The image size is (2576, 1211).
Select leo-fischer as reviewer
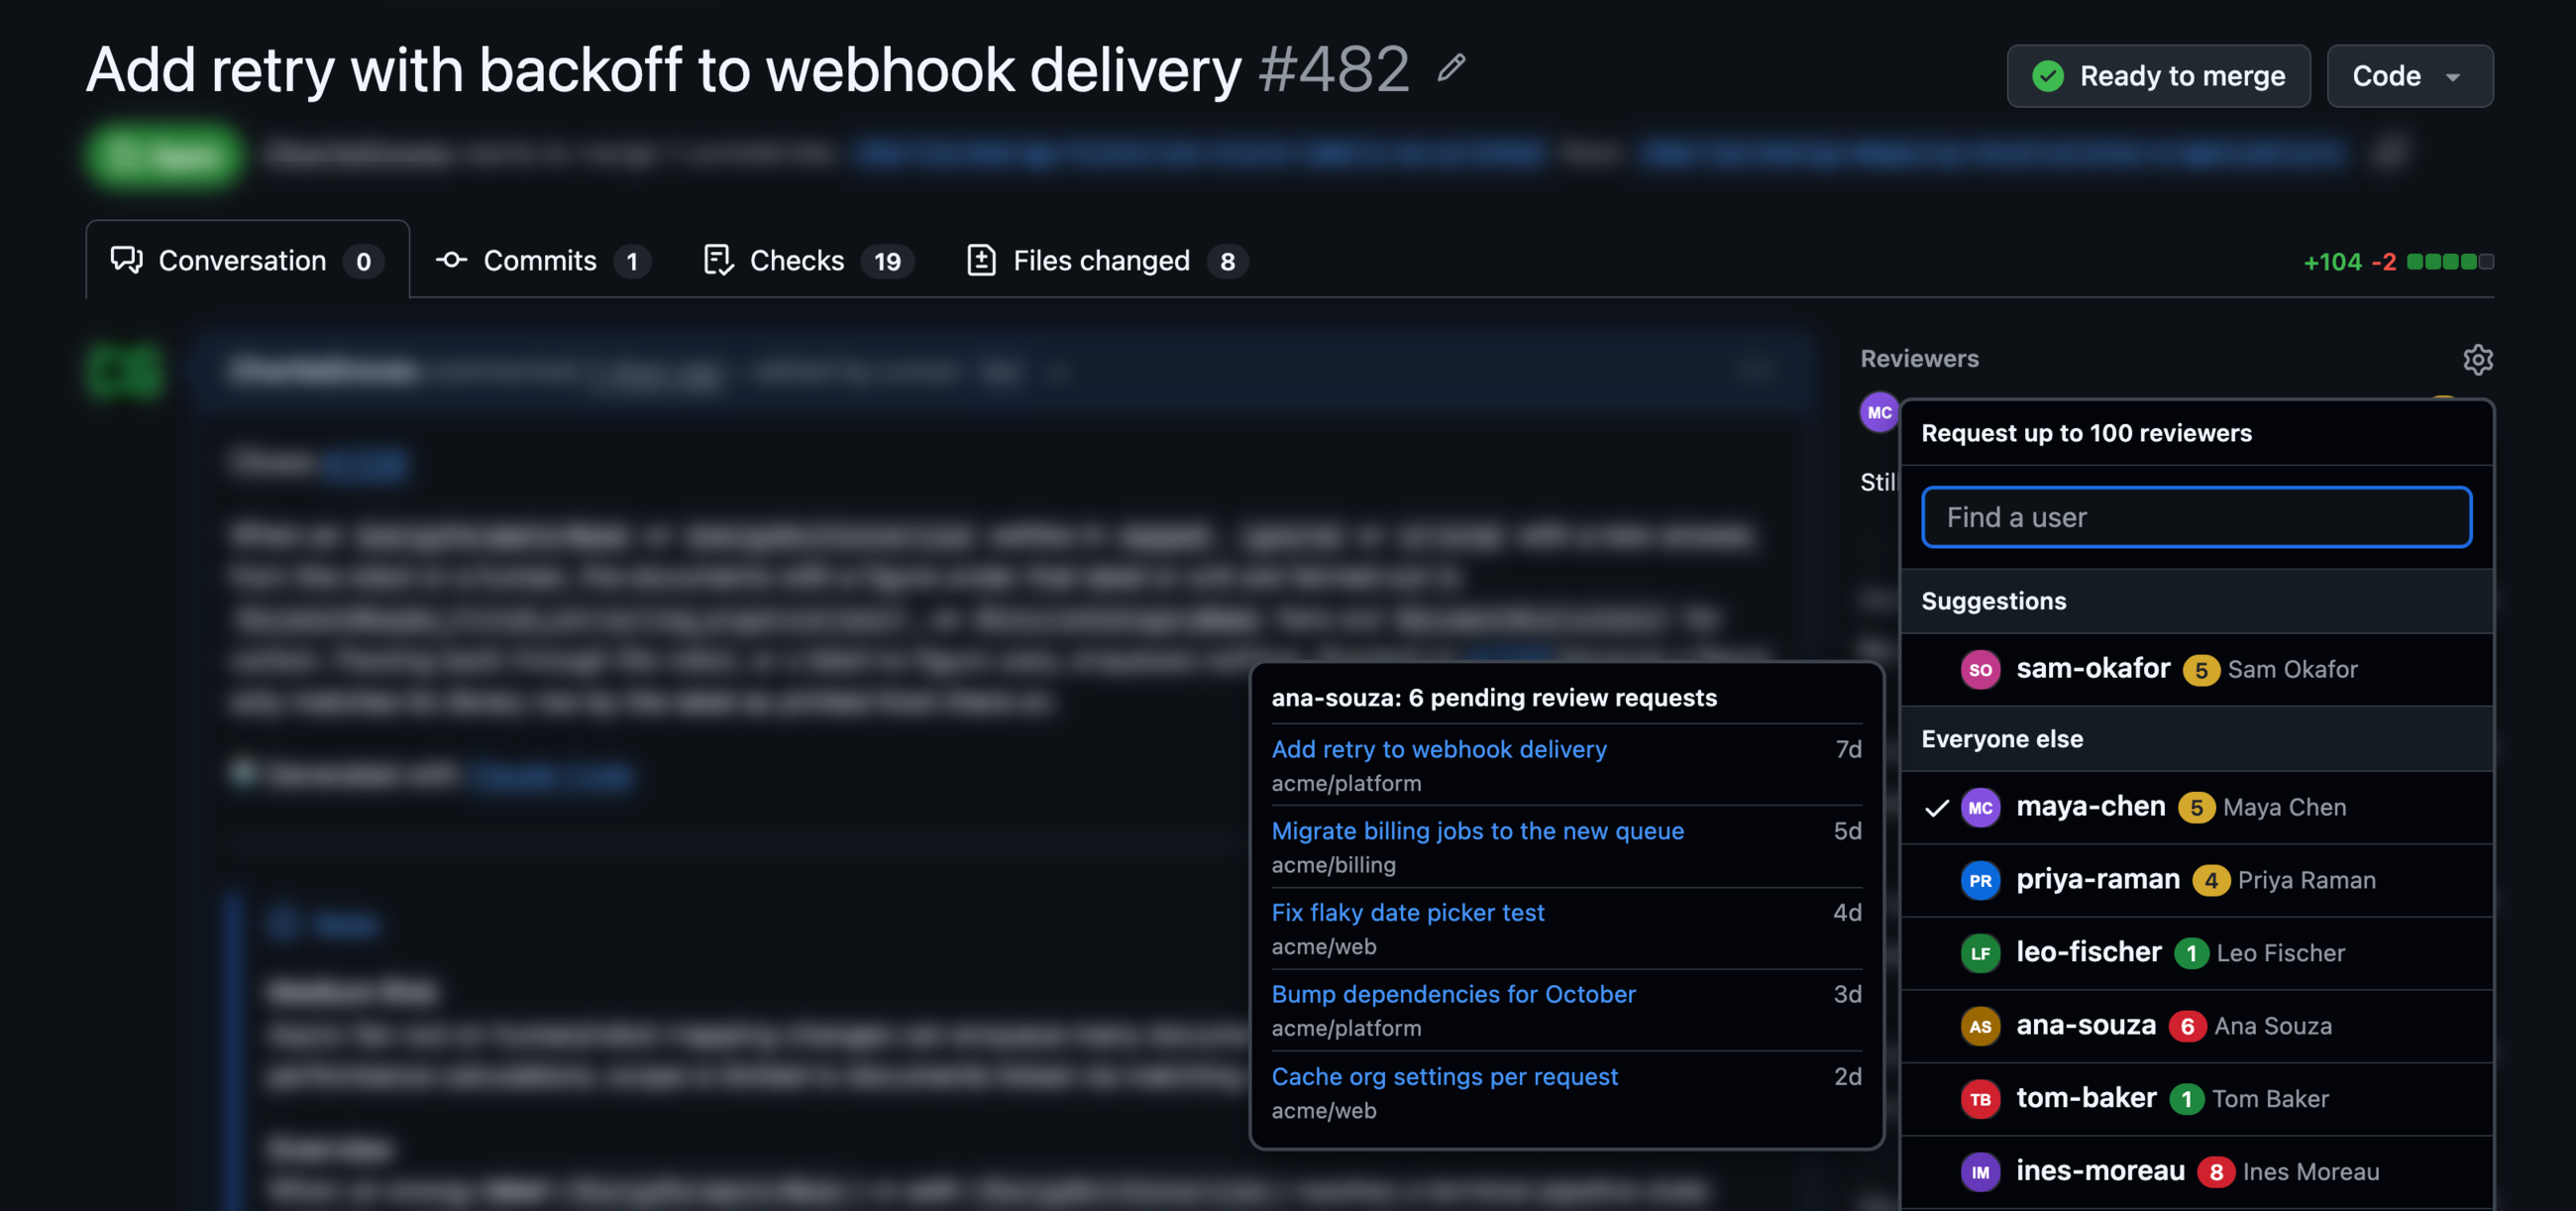click(x=2196, y=953)
